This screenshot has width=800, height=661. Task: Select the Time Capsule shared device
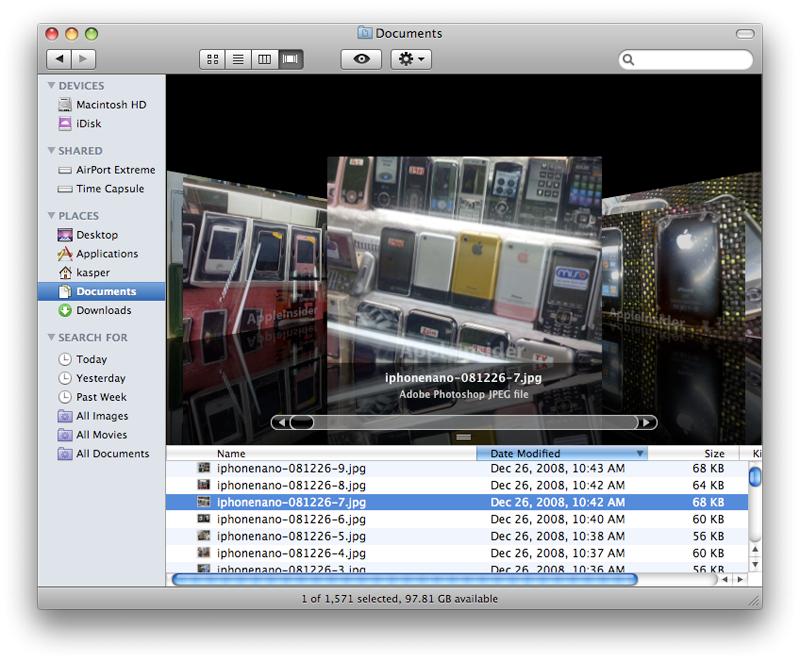(109, 189)
